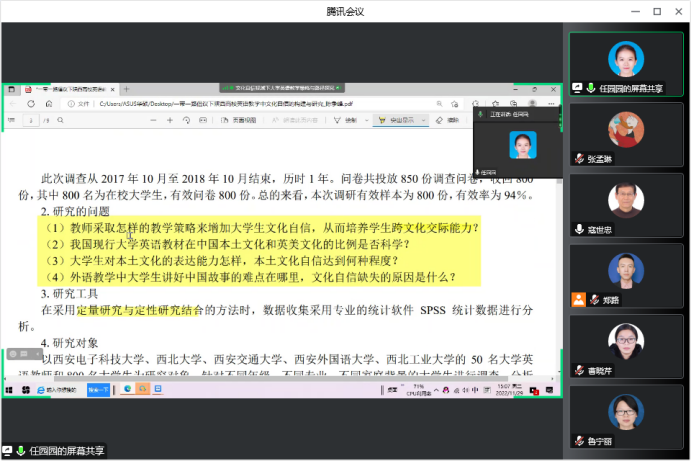Click the Page View button in PDF toolbar
Screen dimensions: 692x461
coord(238,120)
